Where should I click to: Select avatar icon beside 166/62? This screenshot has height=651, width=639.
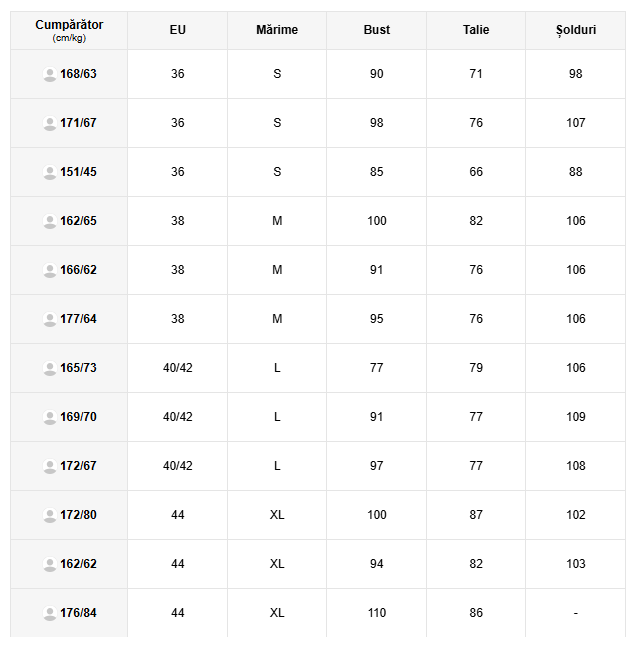pyautogui.click(x=49, y=270)
